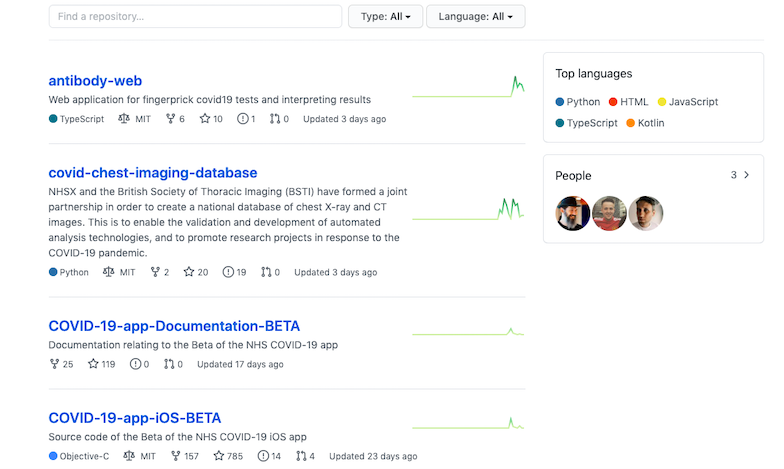
Task: Open the antibody-web repository
Action: coord(95,81)
